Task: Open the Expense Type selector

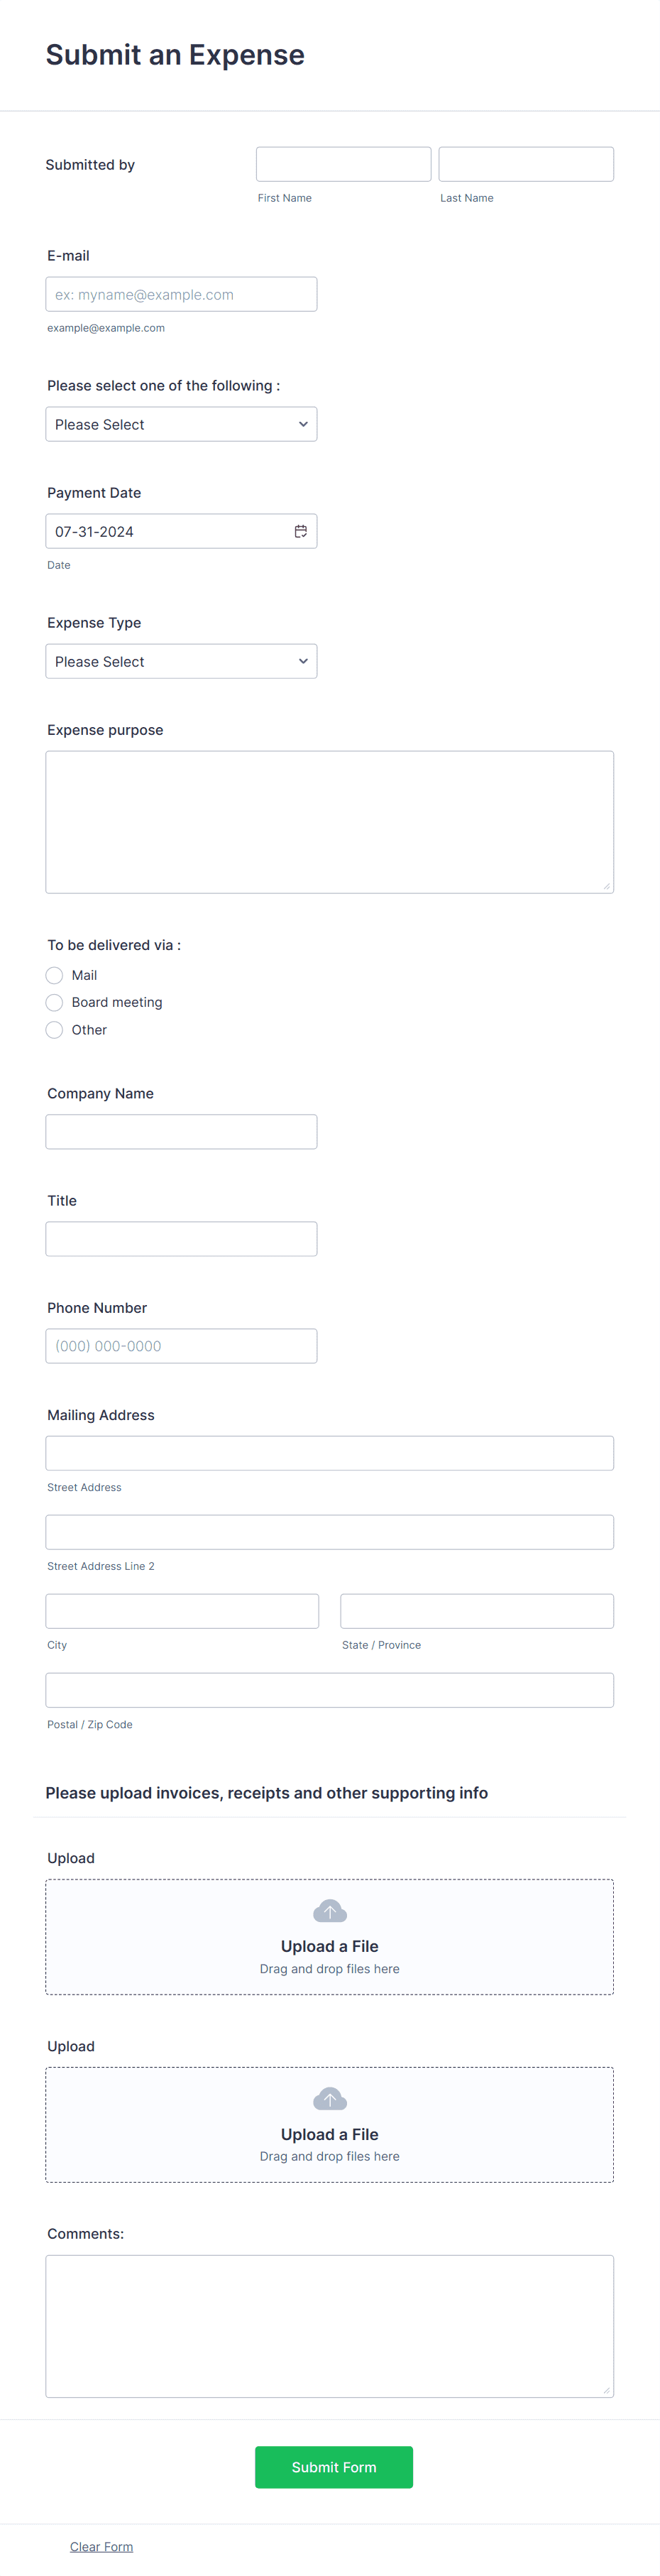Action: (x=181, y=661)
